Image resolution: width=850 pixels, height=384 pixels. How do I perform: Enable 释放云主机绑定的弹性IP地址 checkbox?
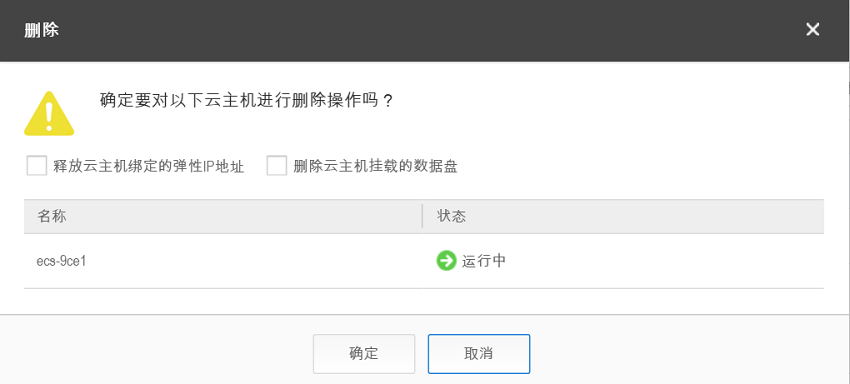(x=37, y=166)
